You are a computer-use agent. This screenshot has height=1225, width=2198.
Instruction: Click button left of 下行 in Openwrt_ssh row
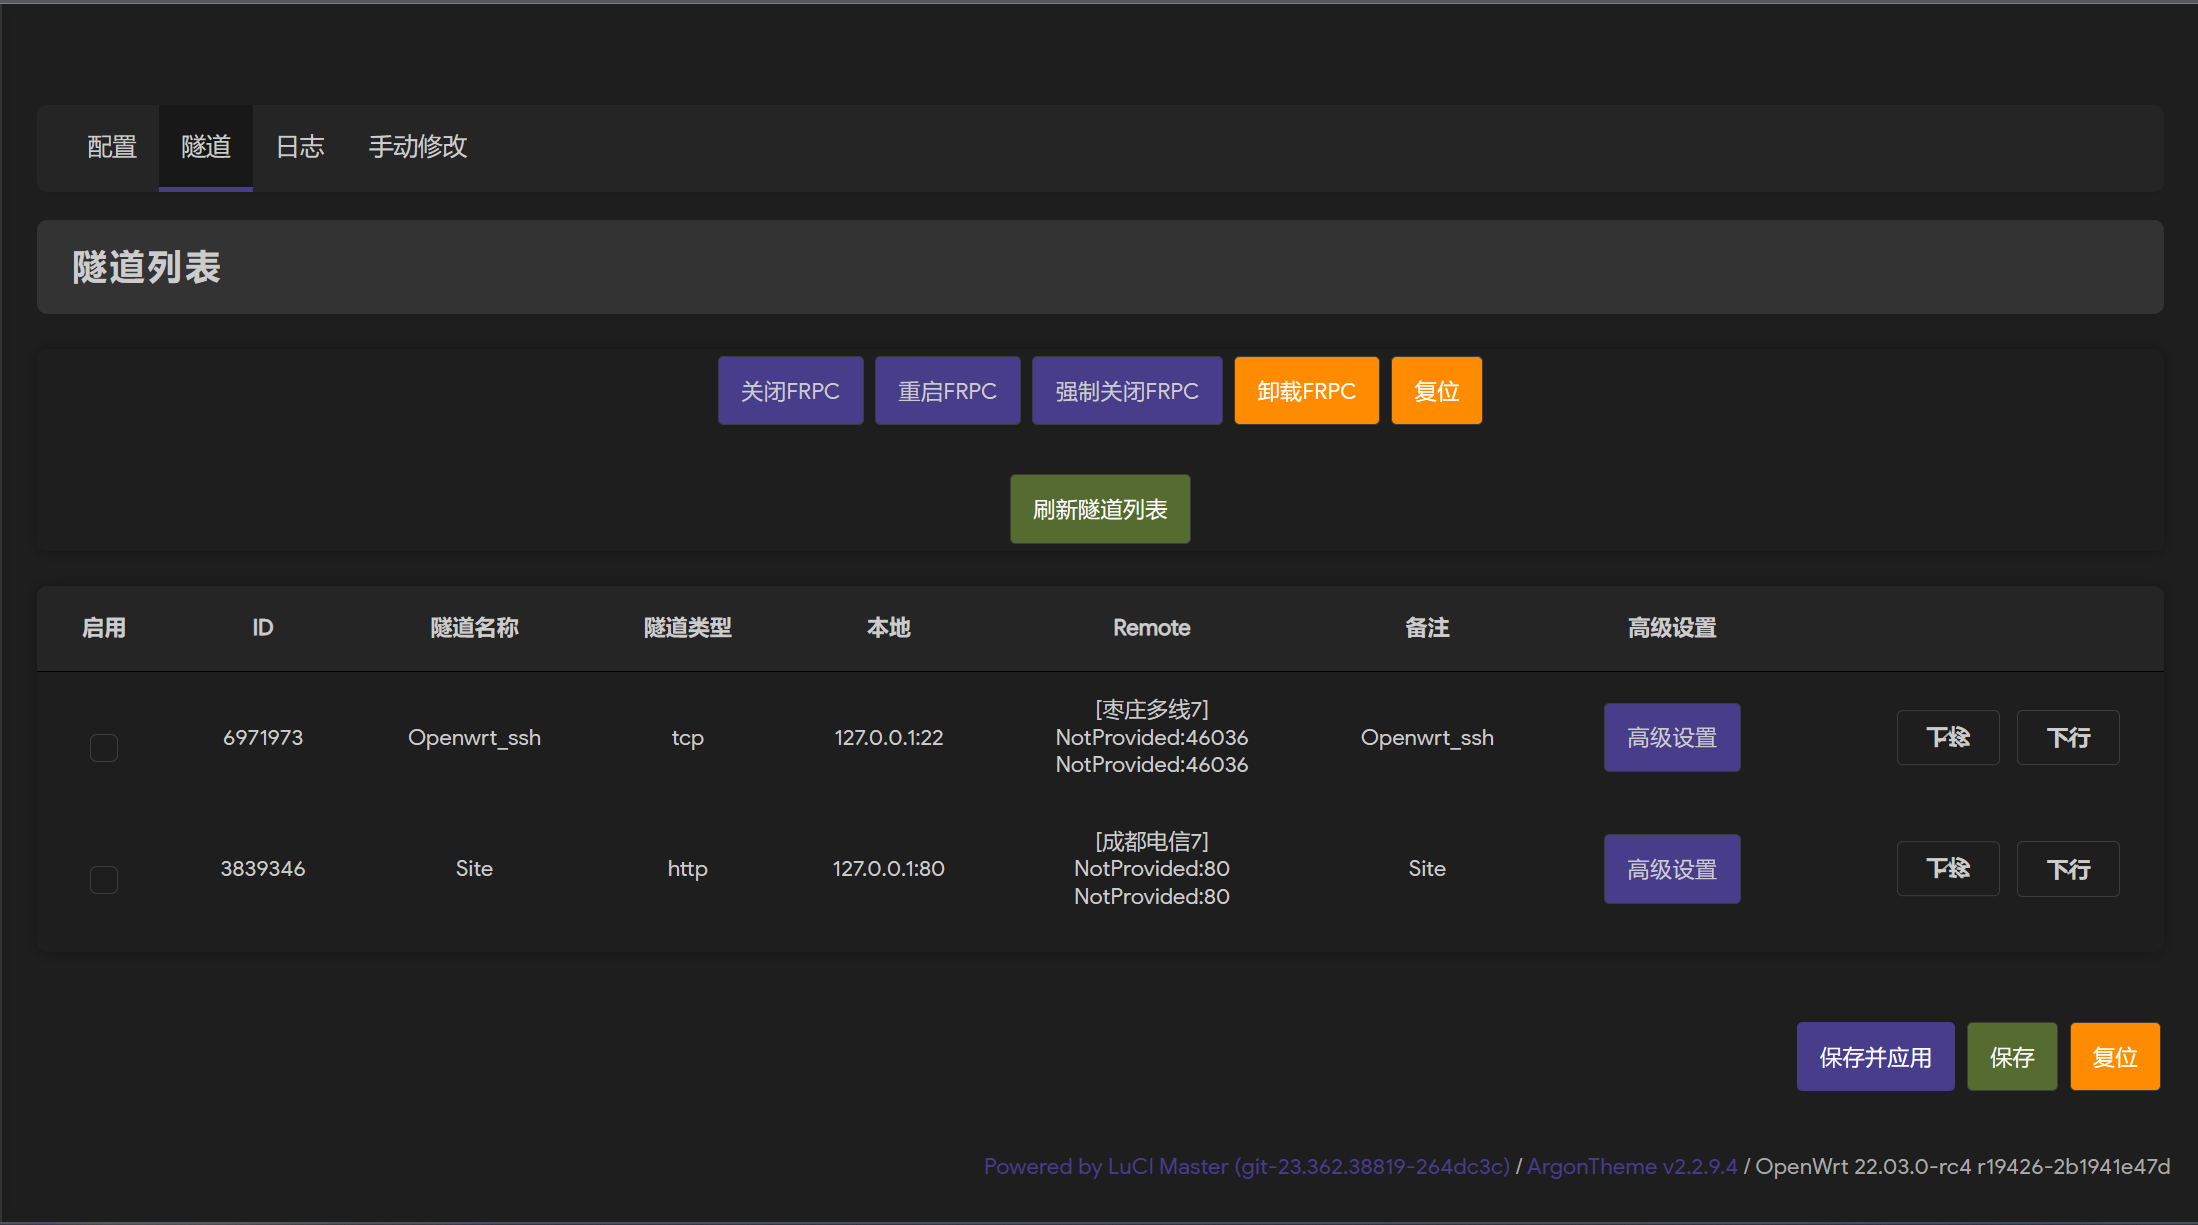coord(1948,738)
